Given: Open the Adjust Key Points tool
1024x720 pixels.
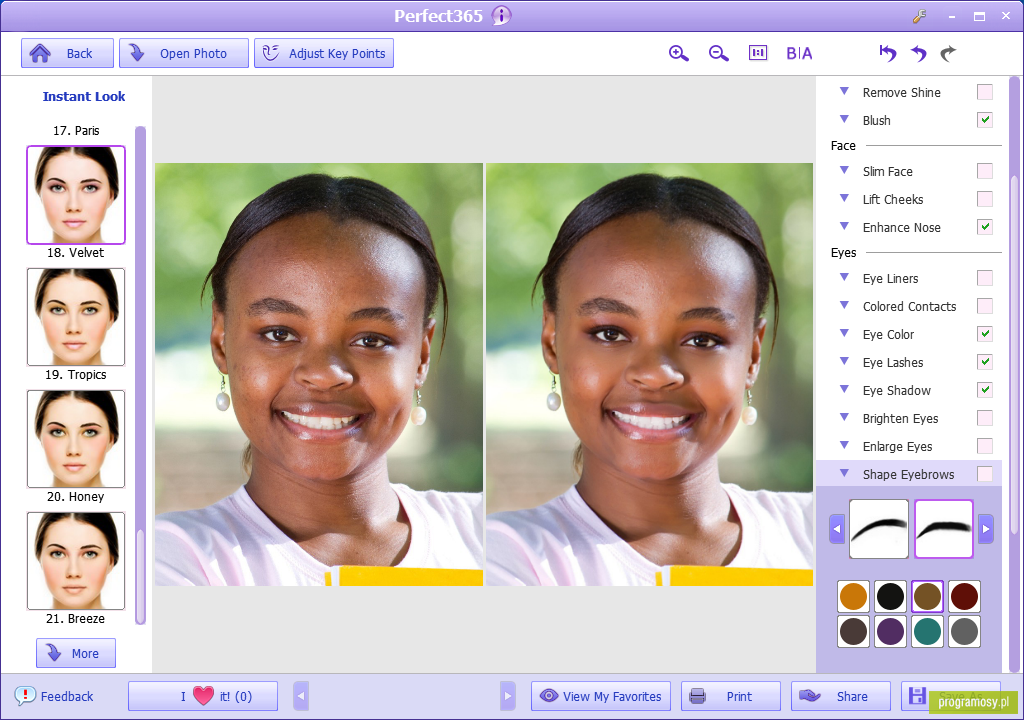Looking at the screenshot, I should click(x=324, y=53).
